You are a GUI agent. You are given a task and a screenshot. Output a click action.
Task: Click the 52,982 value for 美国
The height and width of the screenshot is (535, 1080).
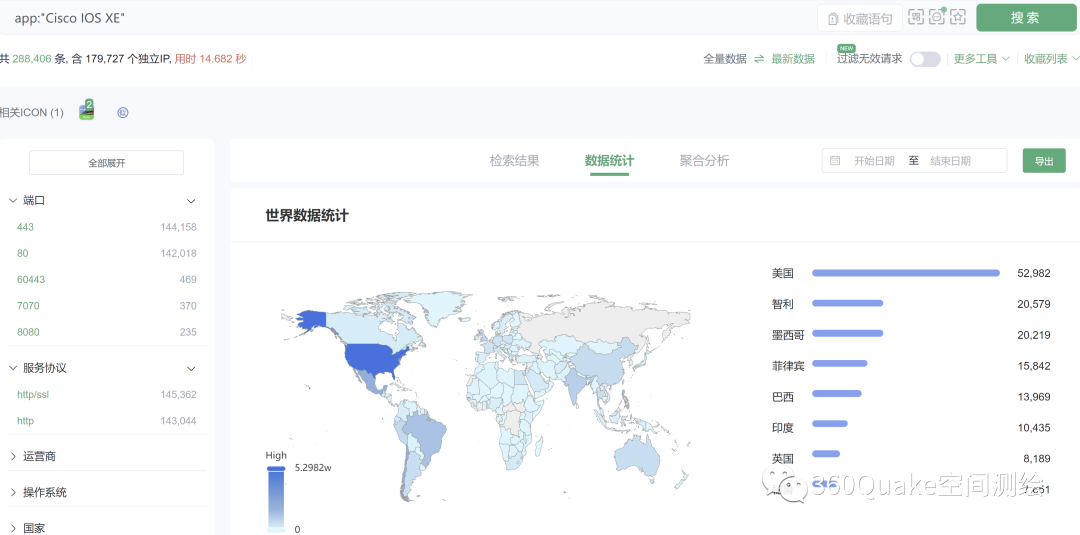click(x=1034, y=273)
